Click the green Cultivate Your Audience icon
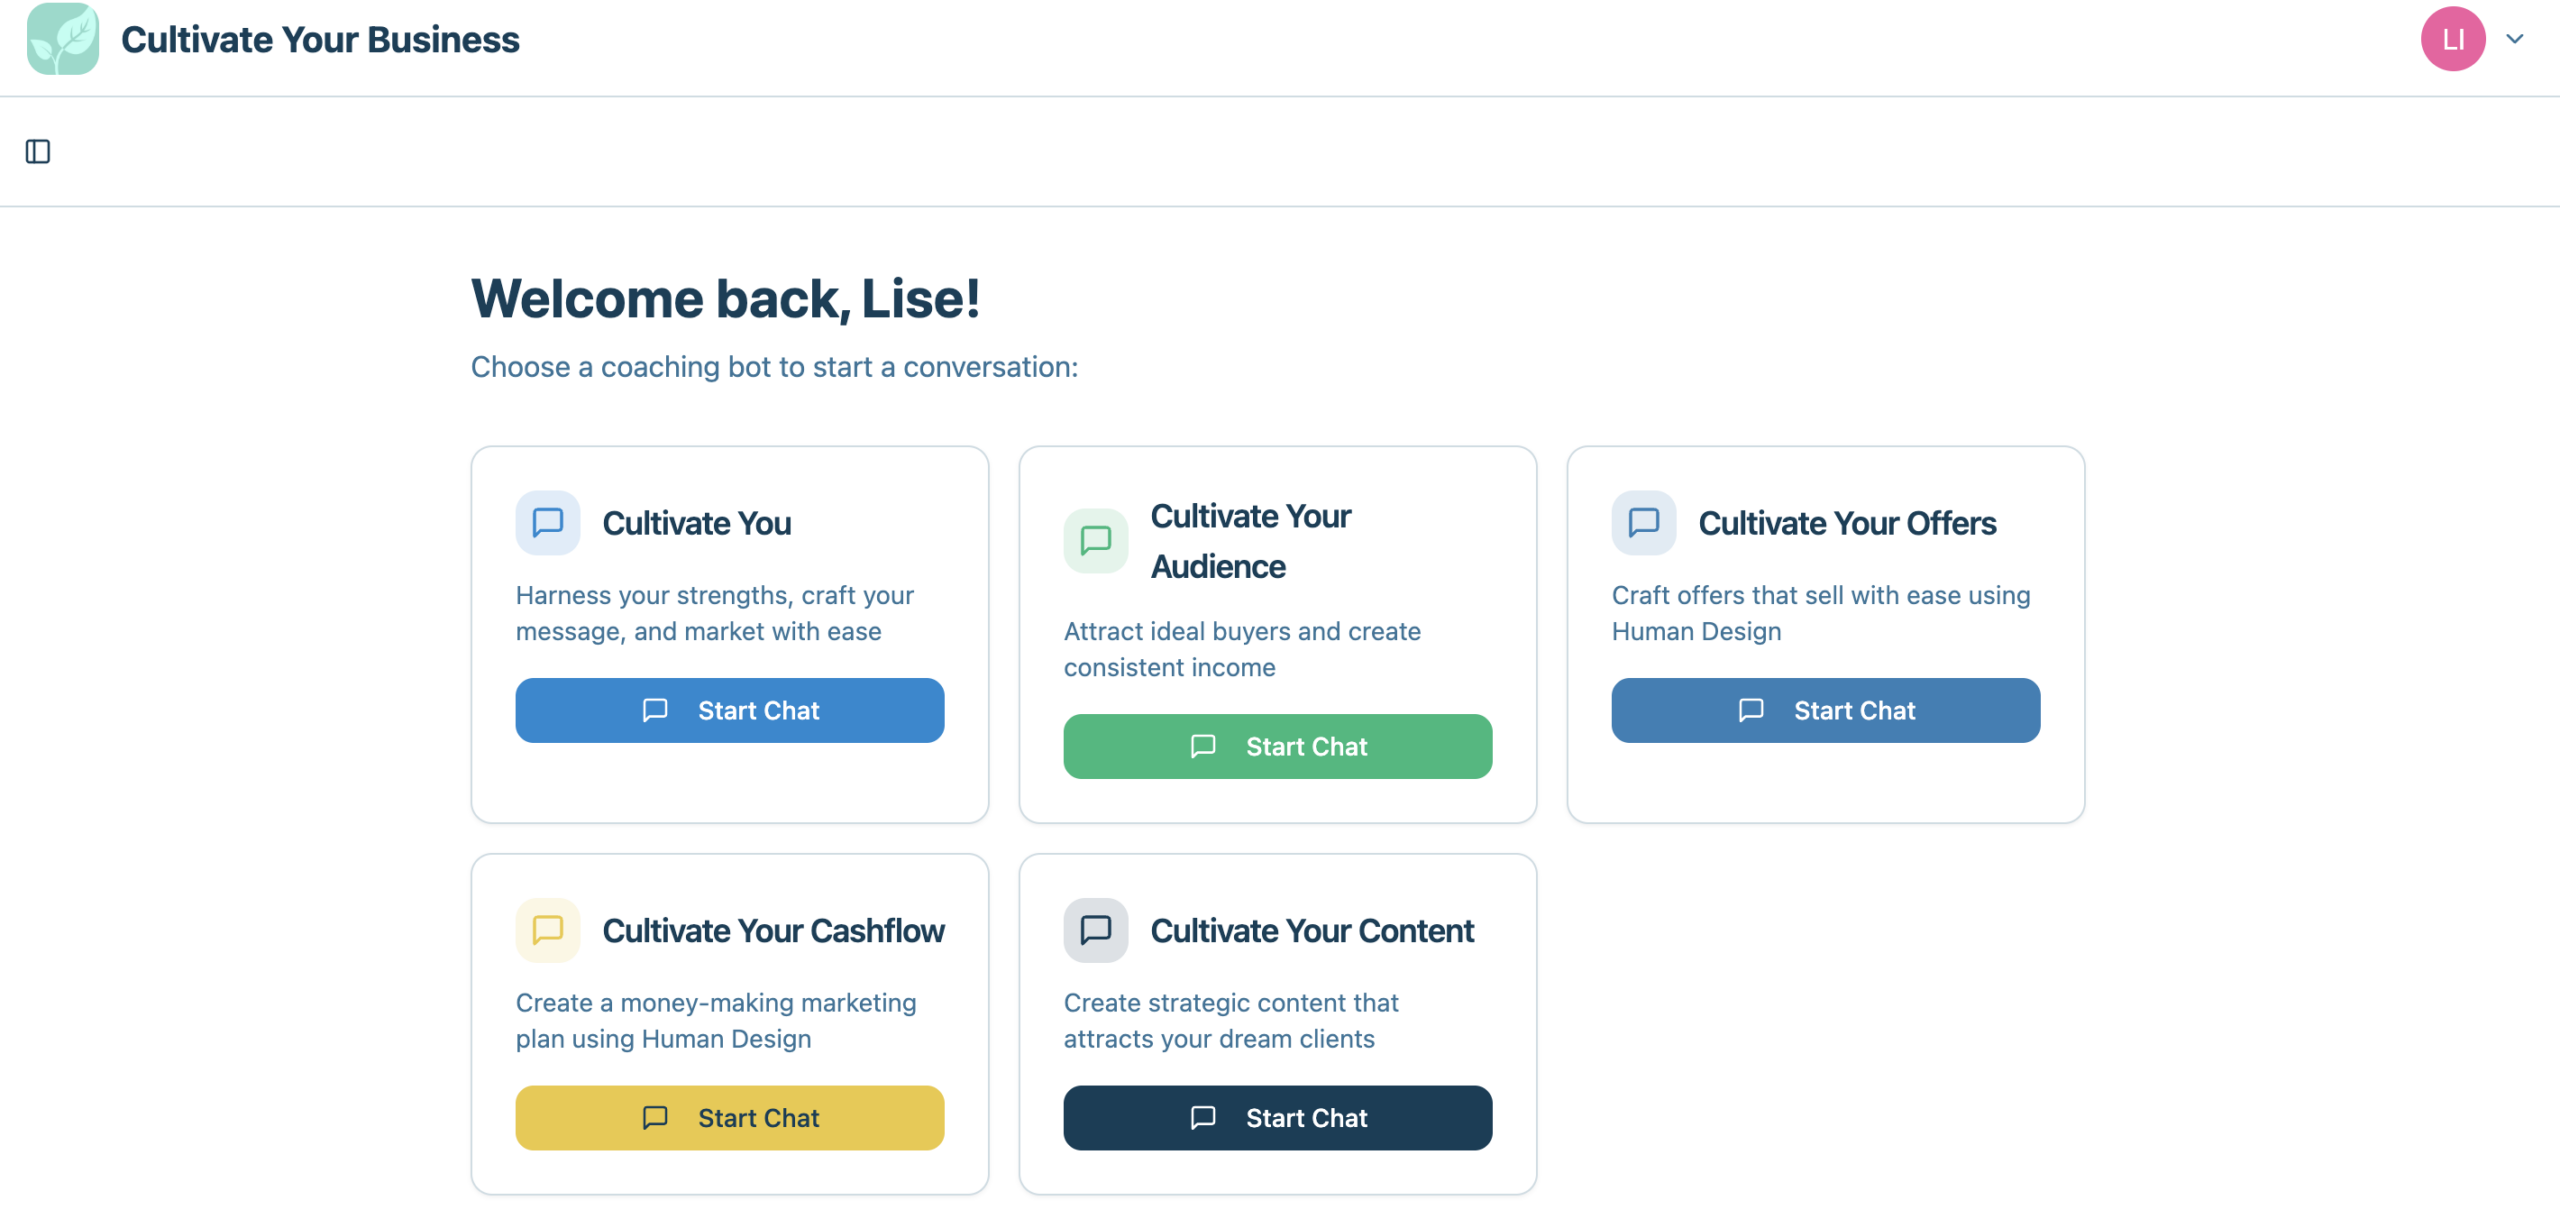 tap(1096, 541)
